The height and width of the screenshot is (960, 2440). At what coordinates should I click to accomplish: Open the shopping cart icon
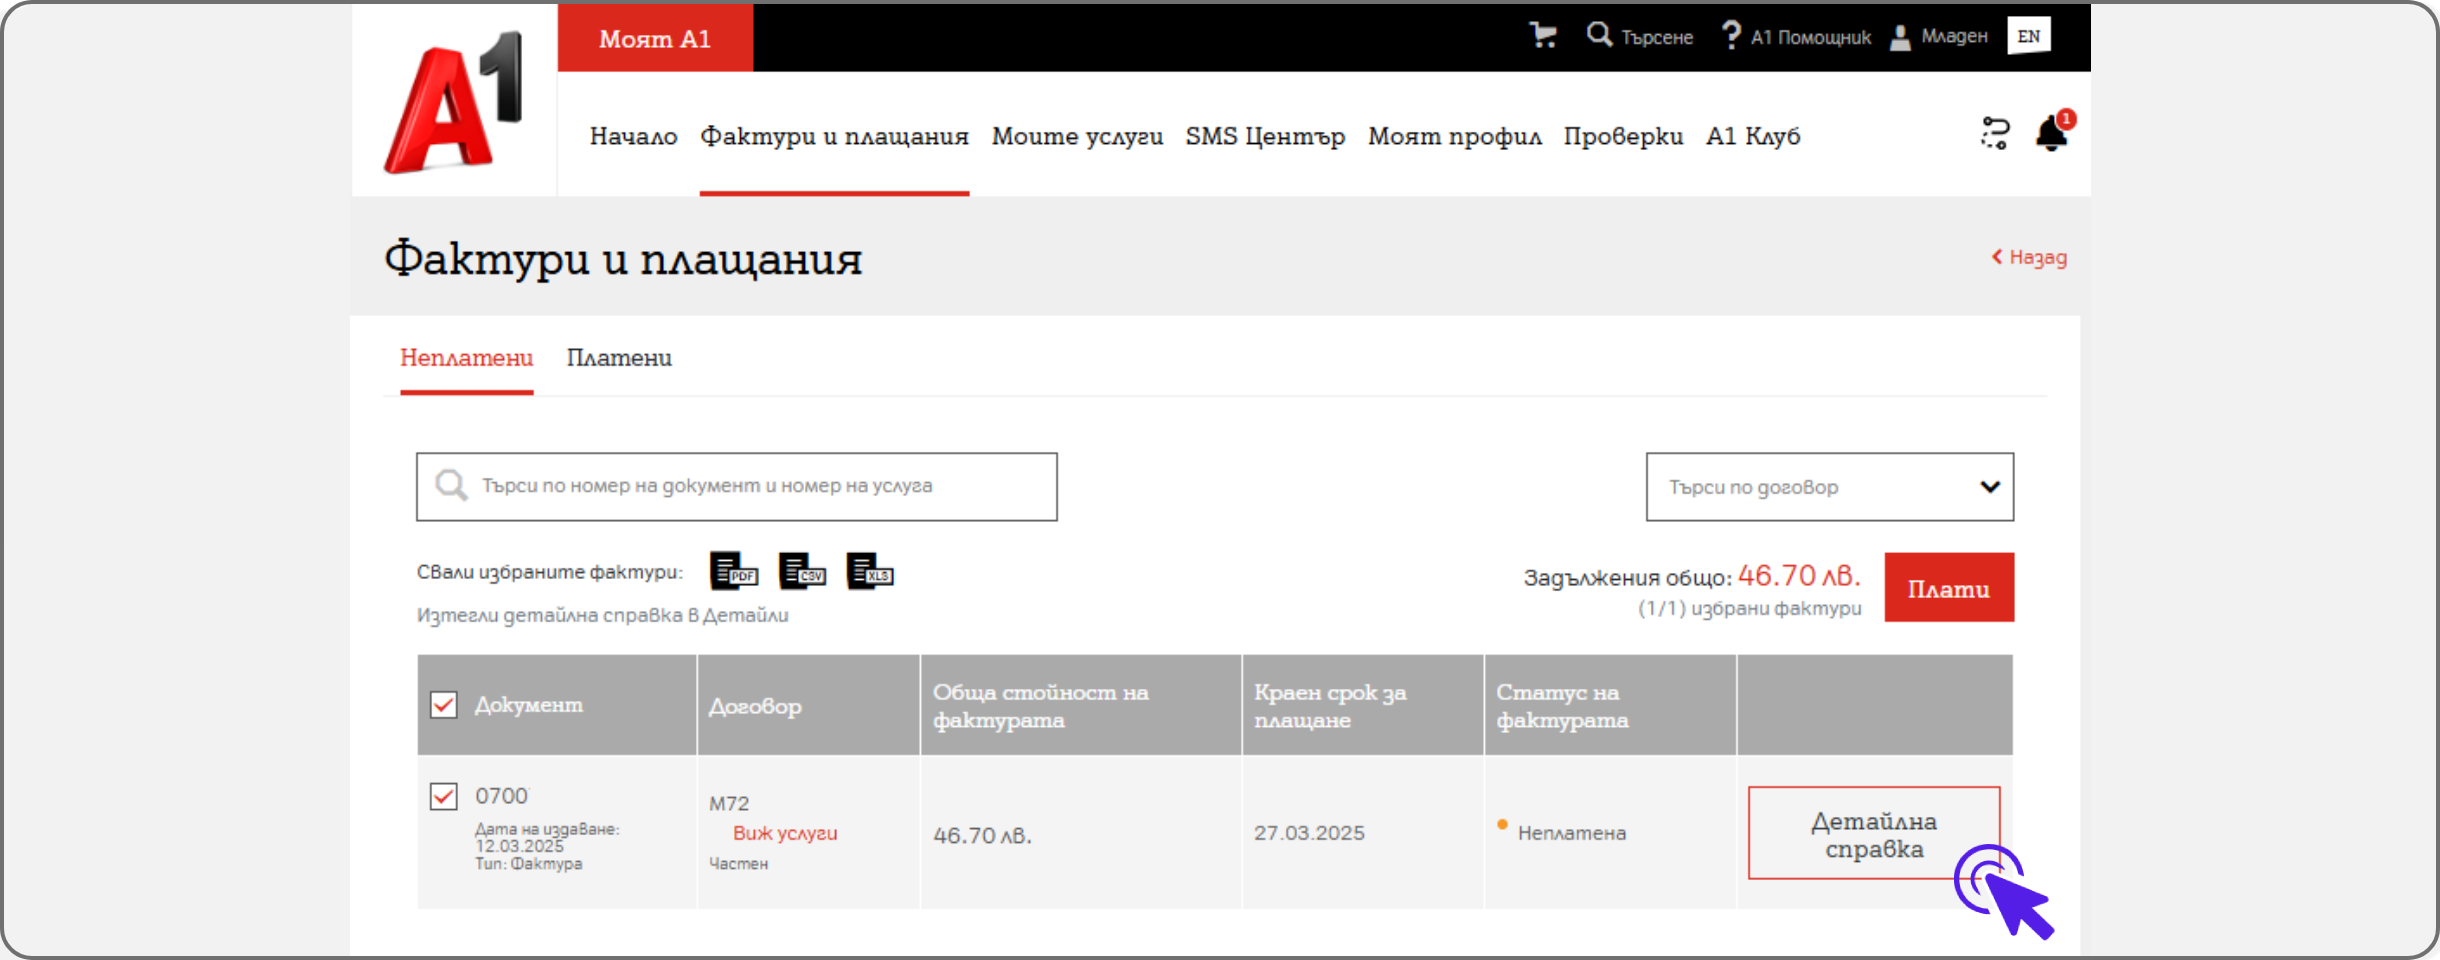pos(1543,36)
